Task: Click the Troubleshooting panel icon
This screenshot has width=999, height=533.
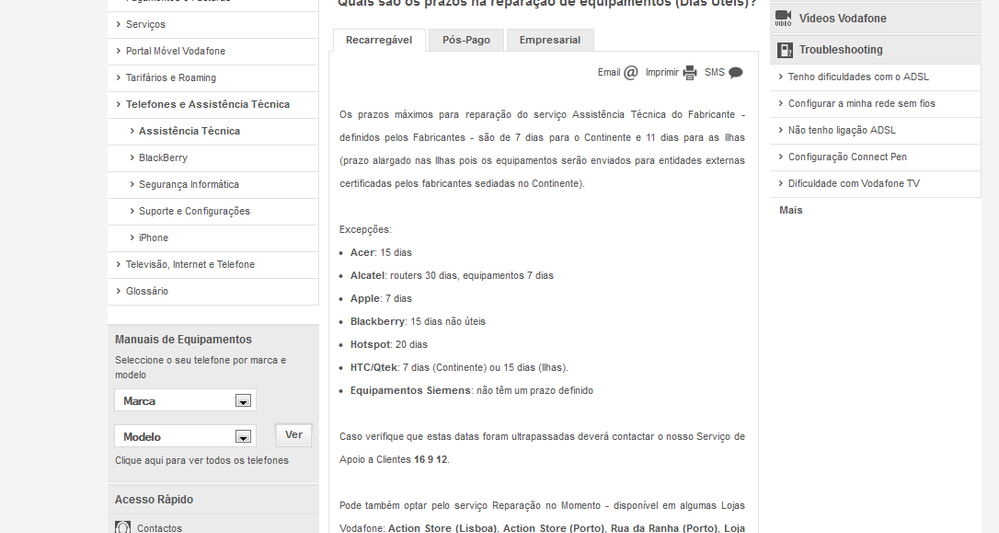Action: coord(785,50)
